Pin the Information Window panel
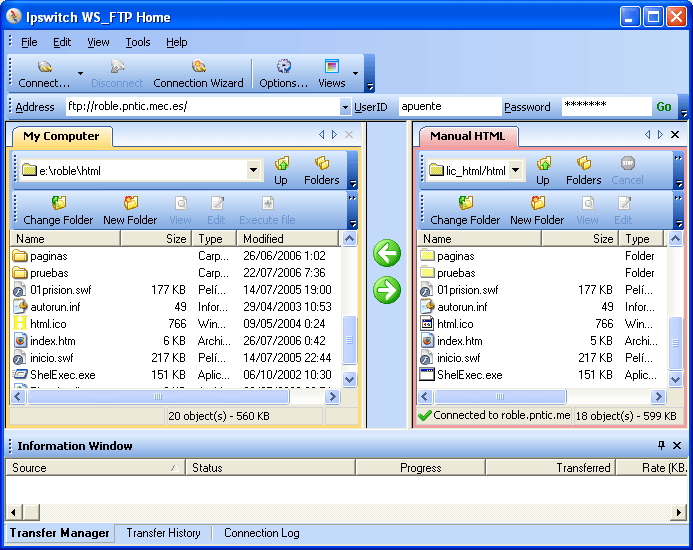 tap(661, 446)
